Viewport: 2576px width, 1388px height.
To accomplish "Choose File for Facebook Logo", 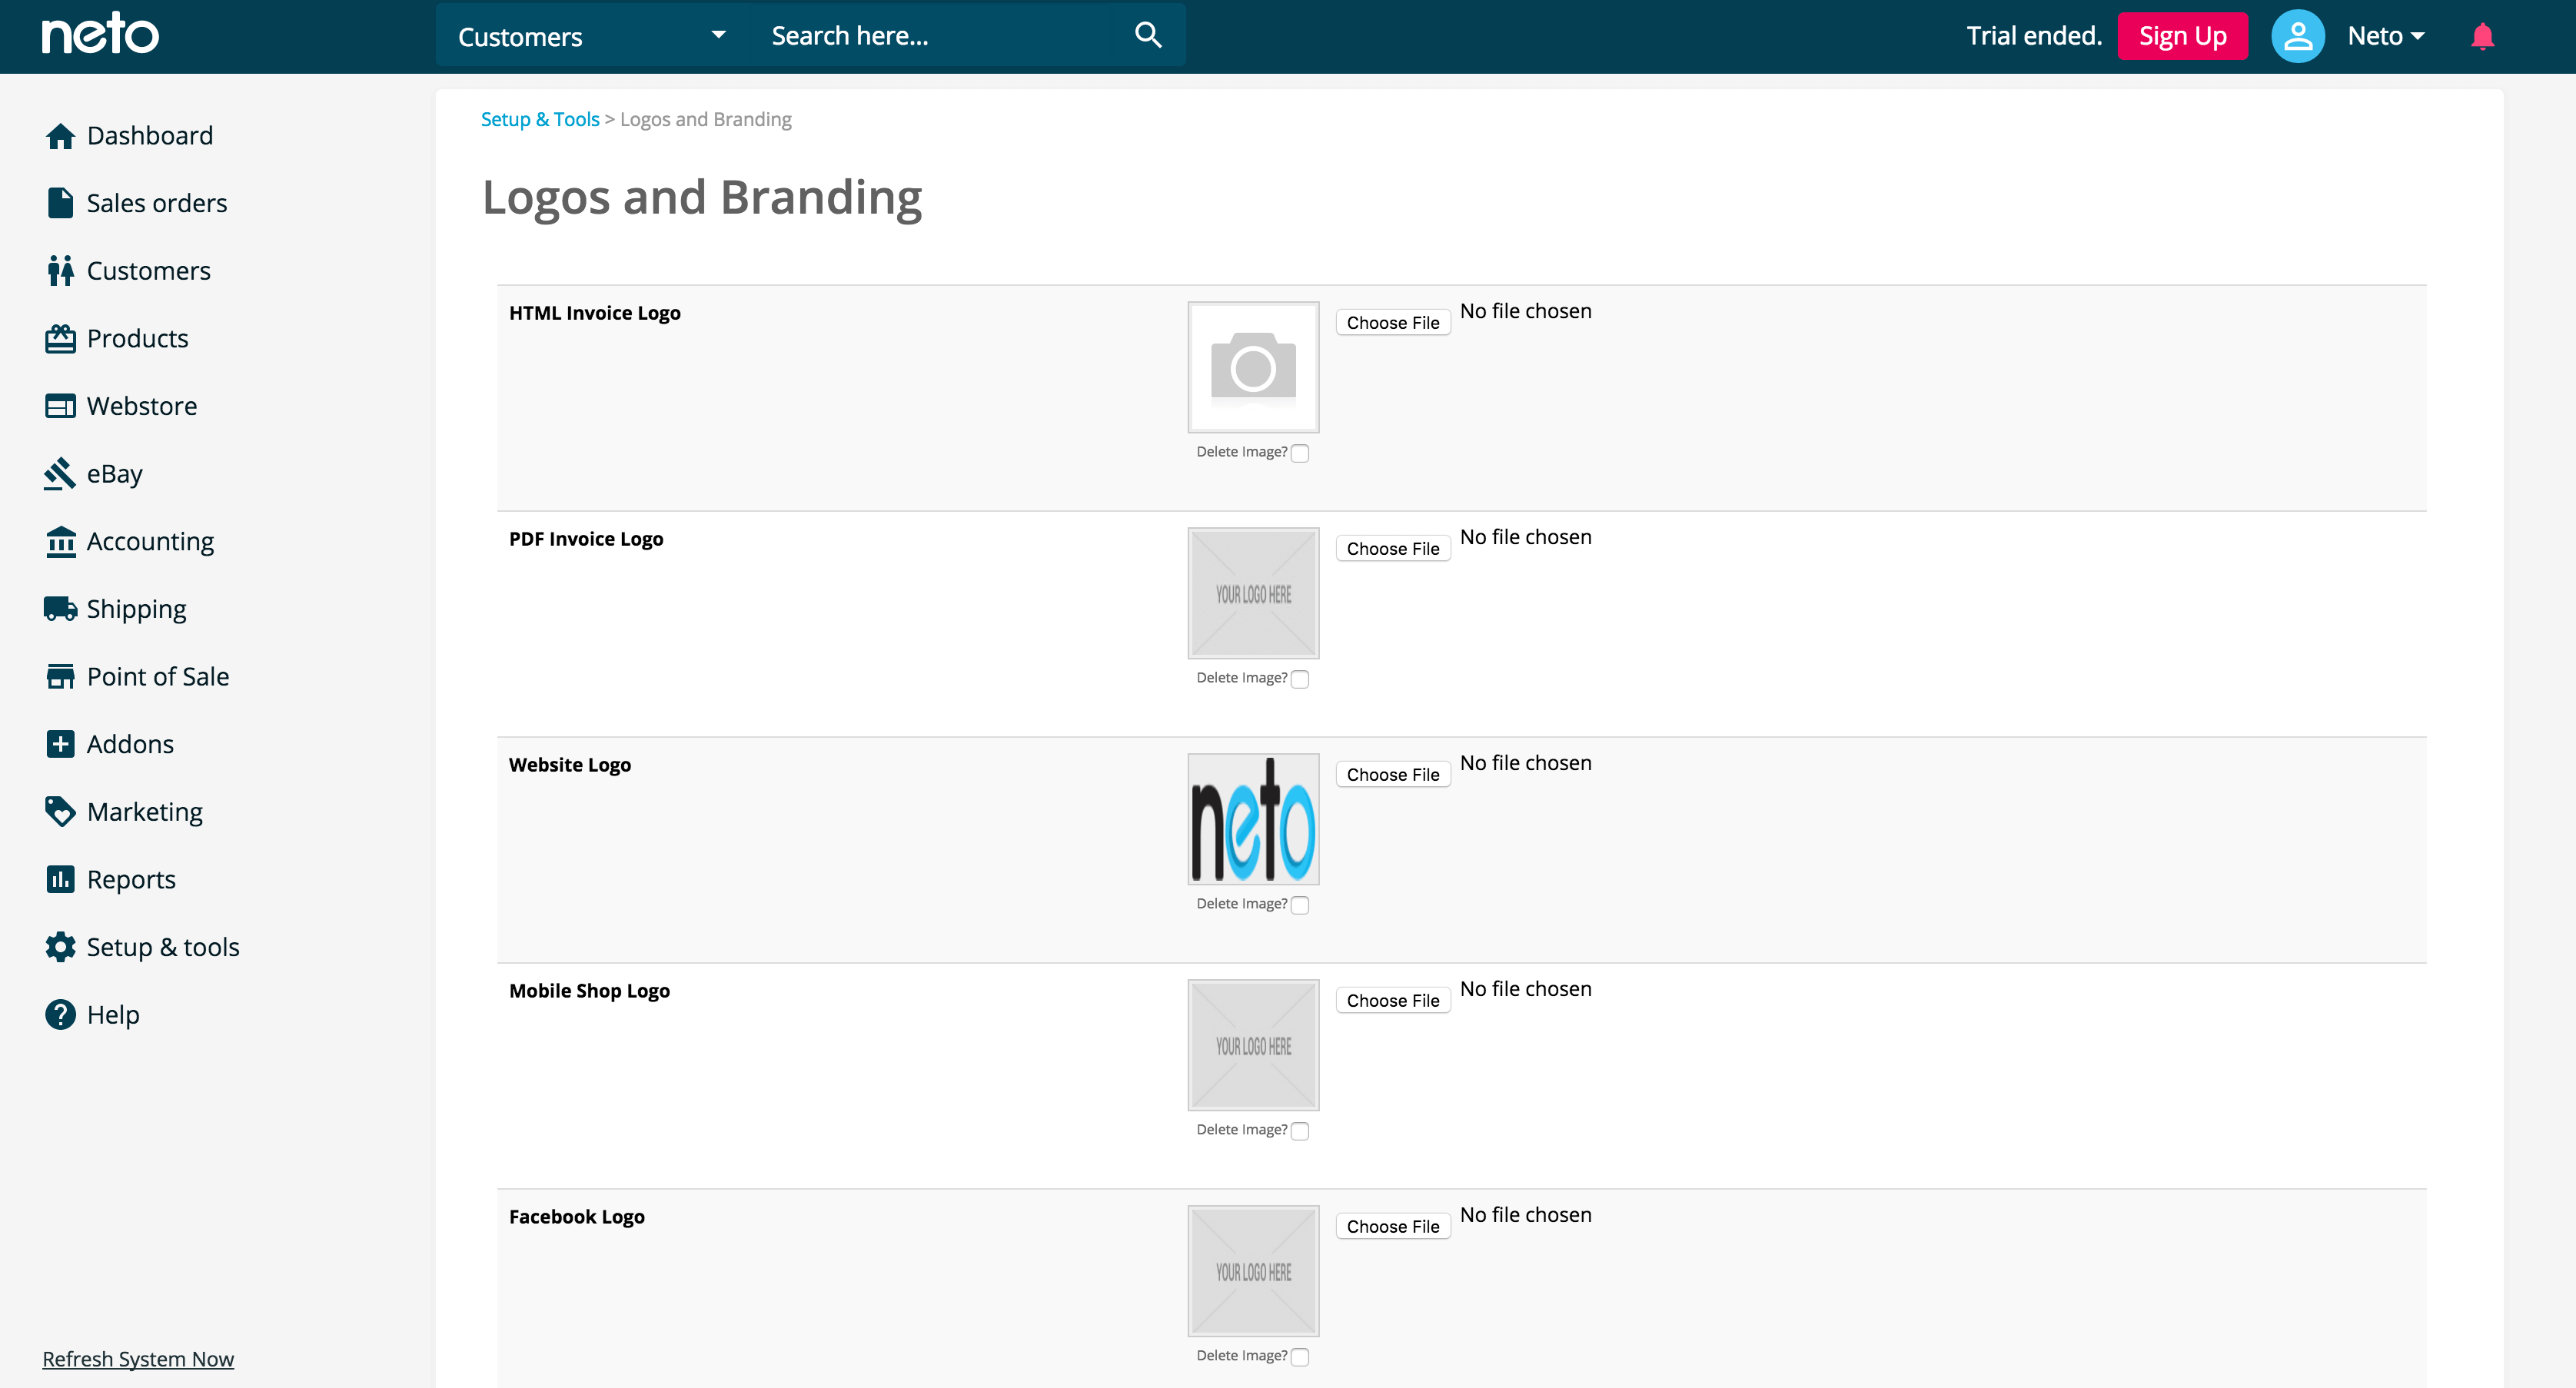I will pos(1392,1226).
